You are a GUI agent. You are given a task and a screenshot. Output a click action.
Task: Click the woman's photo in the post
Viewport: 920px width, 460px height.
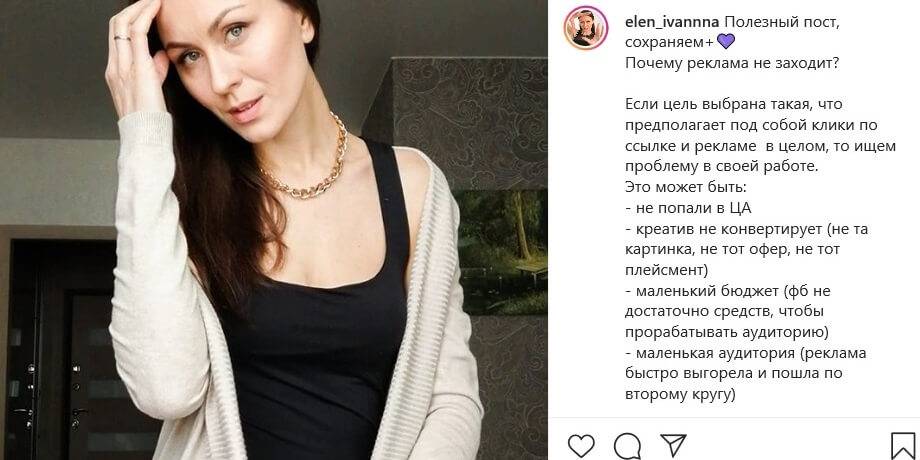pyautogui.click(x=273, y=230)
